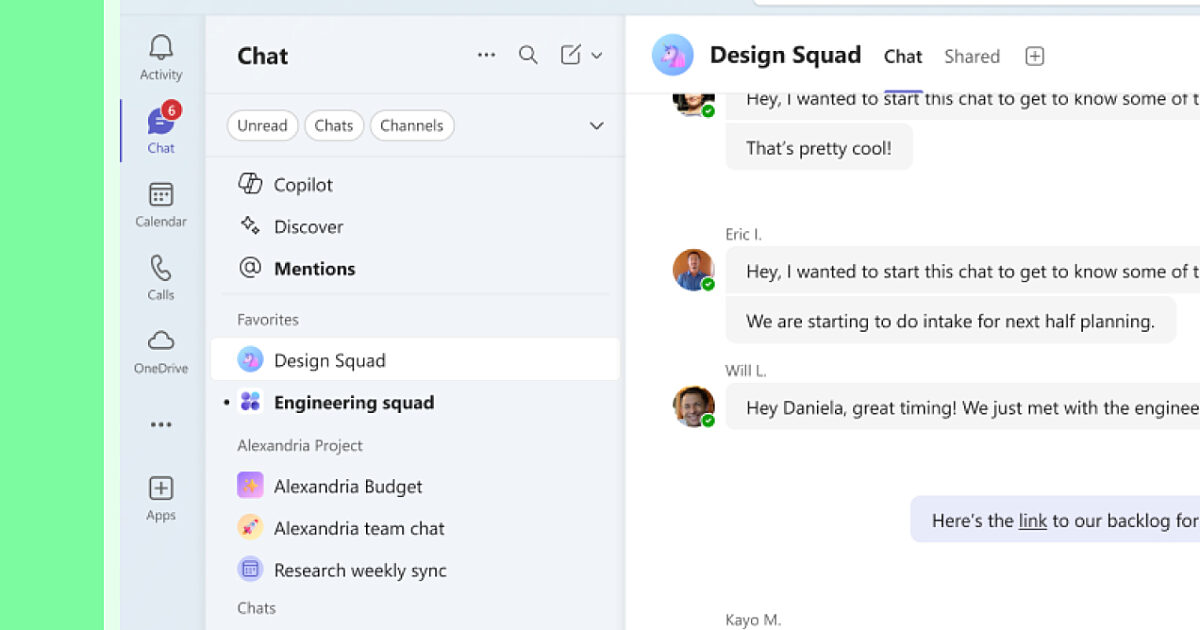Open the Calendar app icon
The image size is (1200, 630).
tap(161, 194)
